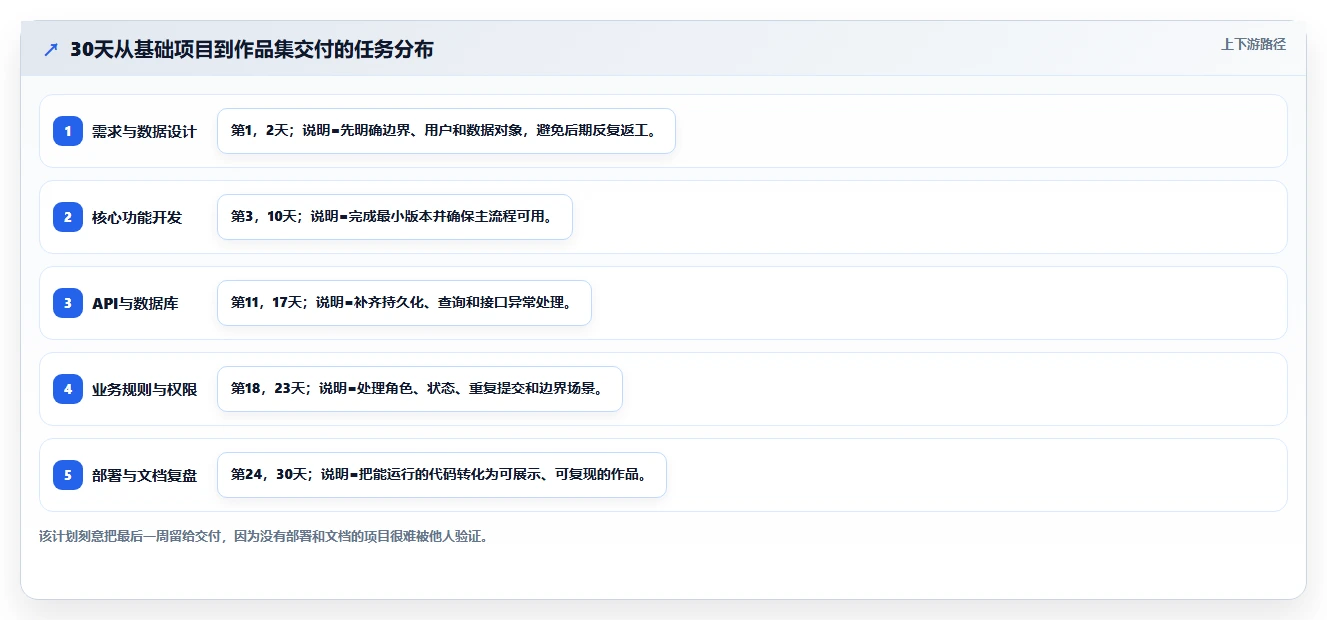Click the 上下游路径 label in header
Screen dimensions: 1327x620
tap(1253, 44)
